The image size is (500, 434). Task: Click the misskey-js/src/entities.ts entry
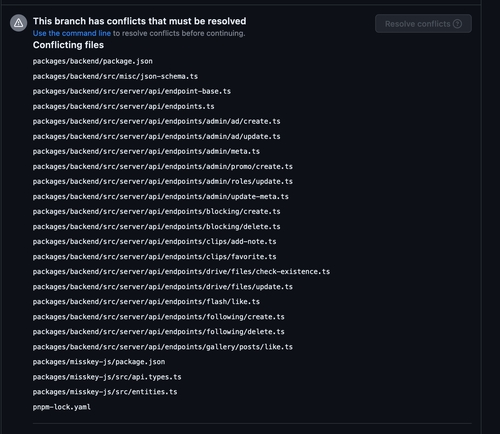pyautogui.click(x=105, y=392)
